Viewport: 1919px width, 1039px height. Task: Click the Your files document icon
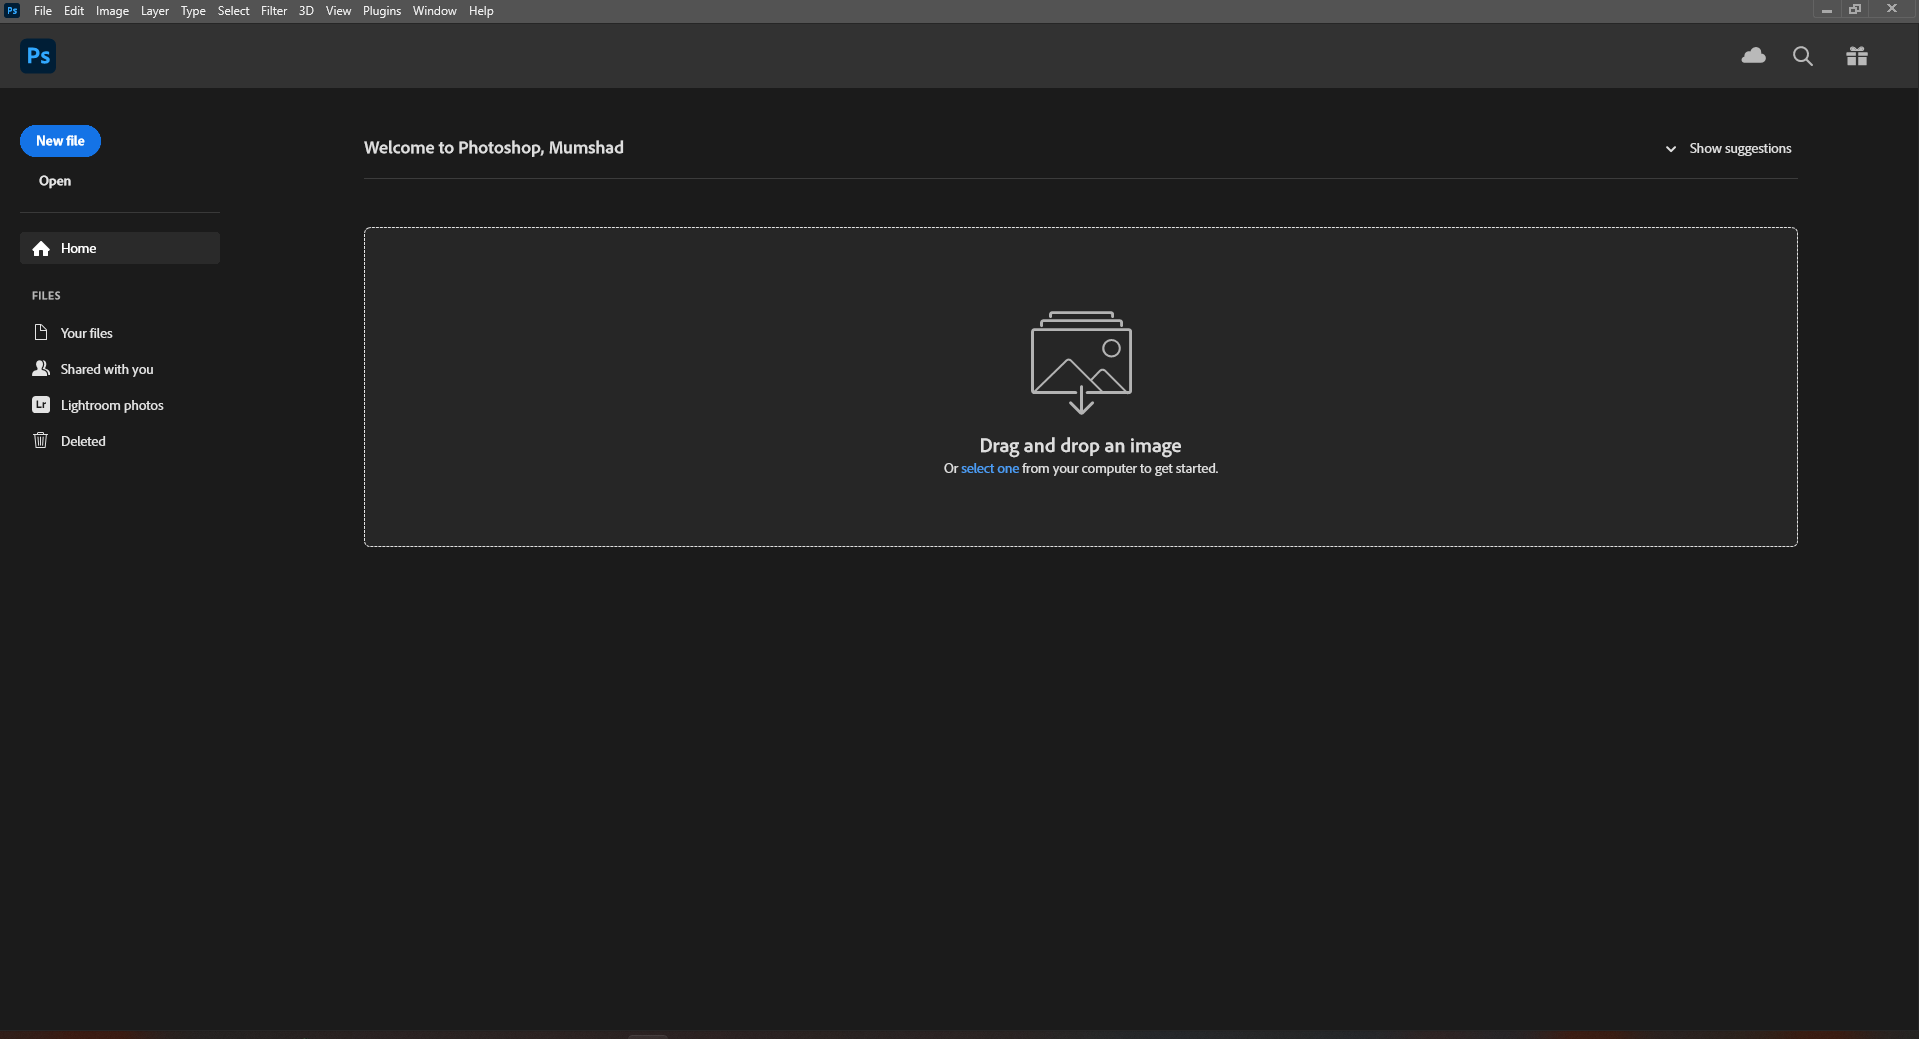click(x=41, y=333)
